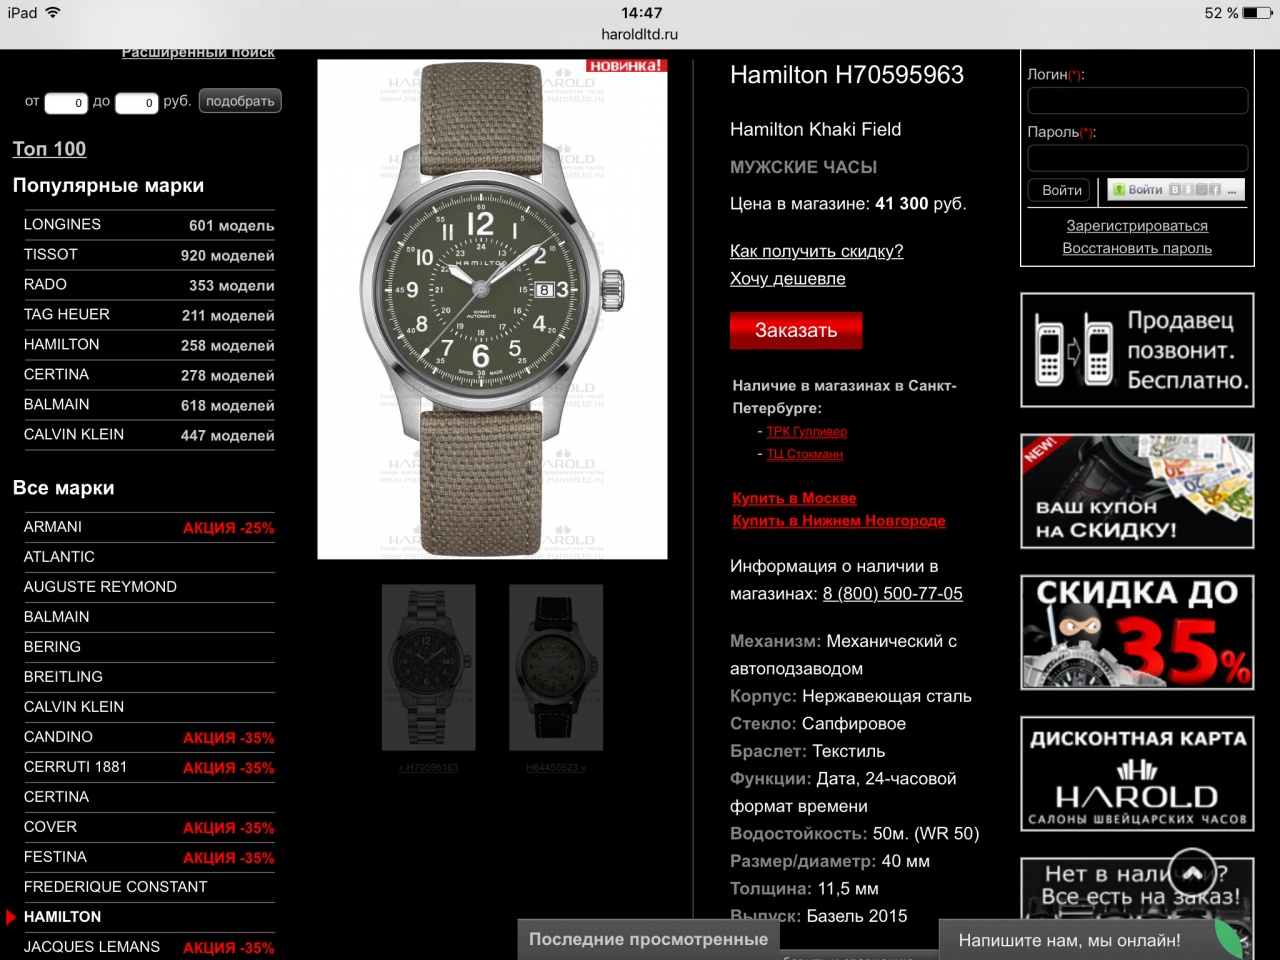Click Восстановить пароль link

[1137, 248]
